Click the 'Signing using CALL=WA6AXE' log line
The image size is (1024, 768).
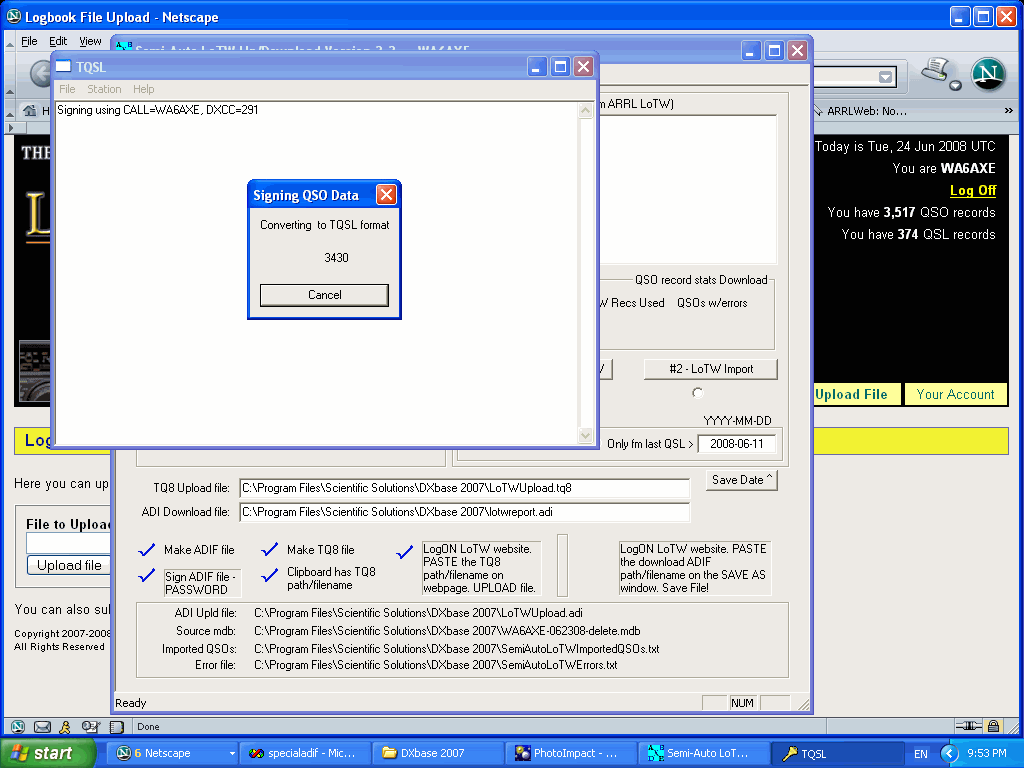click(157, 110)
